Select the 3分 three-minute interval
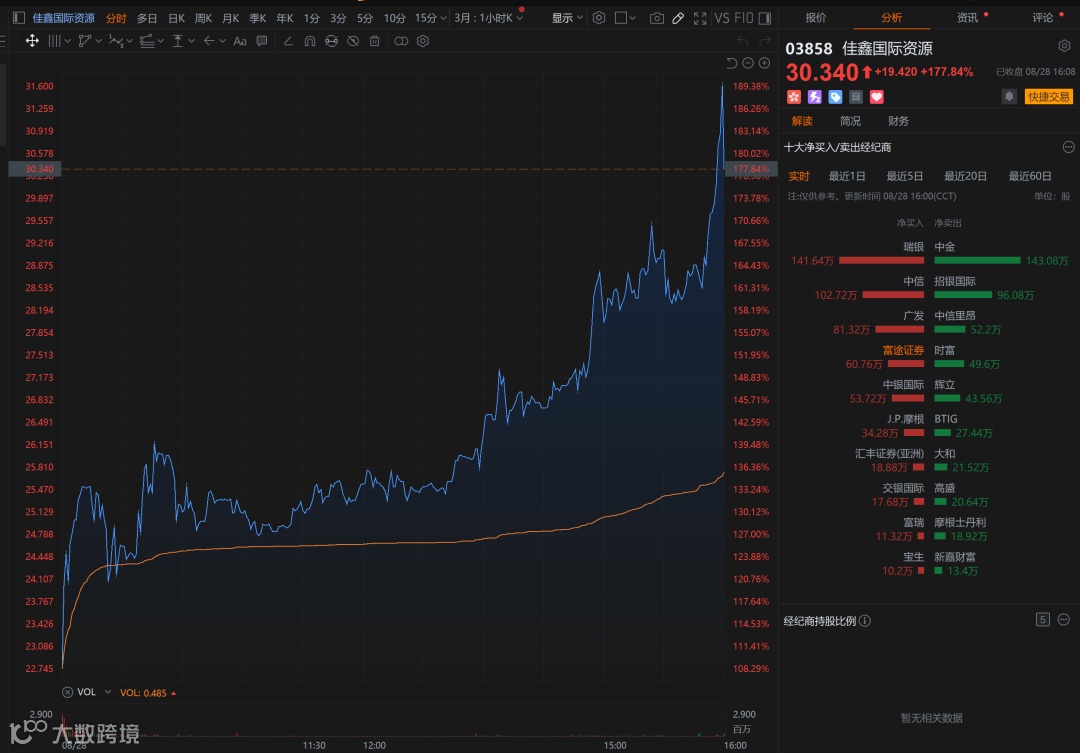The height and width of the screenshot is (753, 1080). click(x=338, y=18)
